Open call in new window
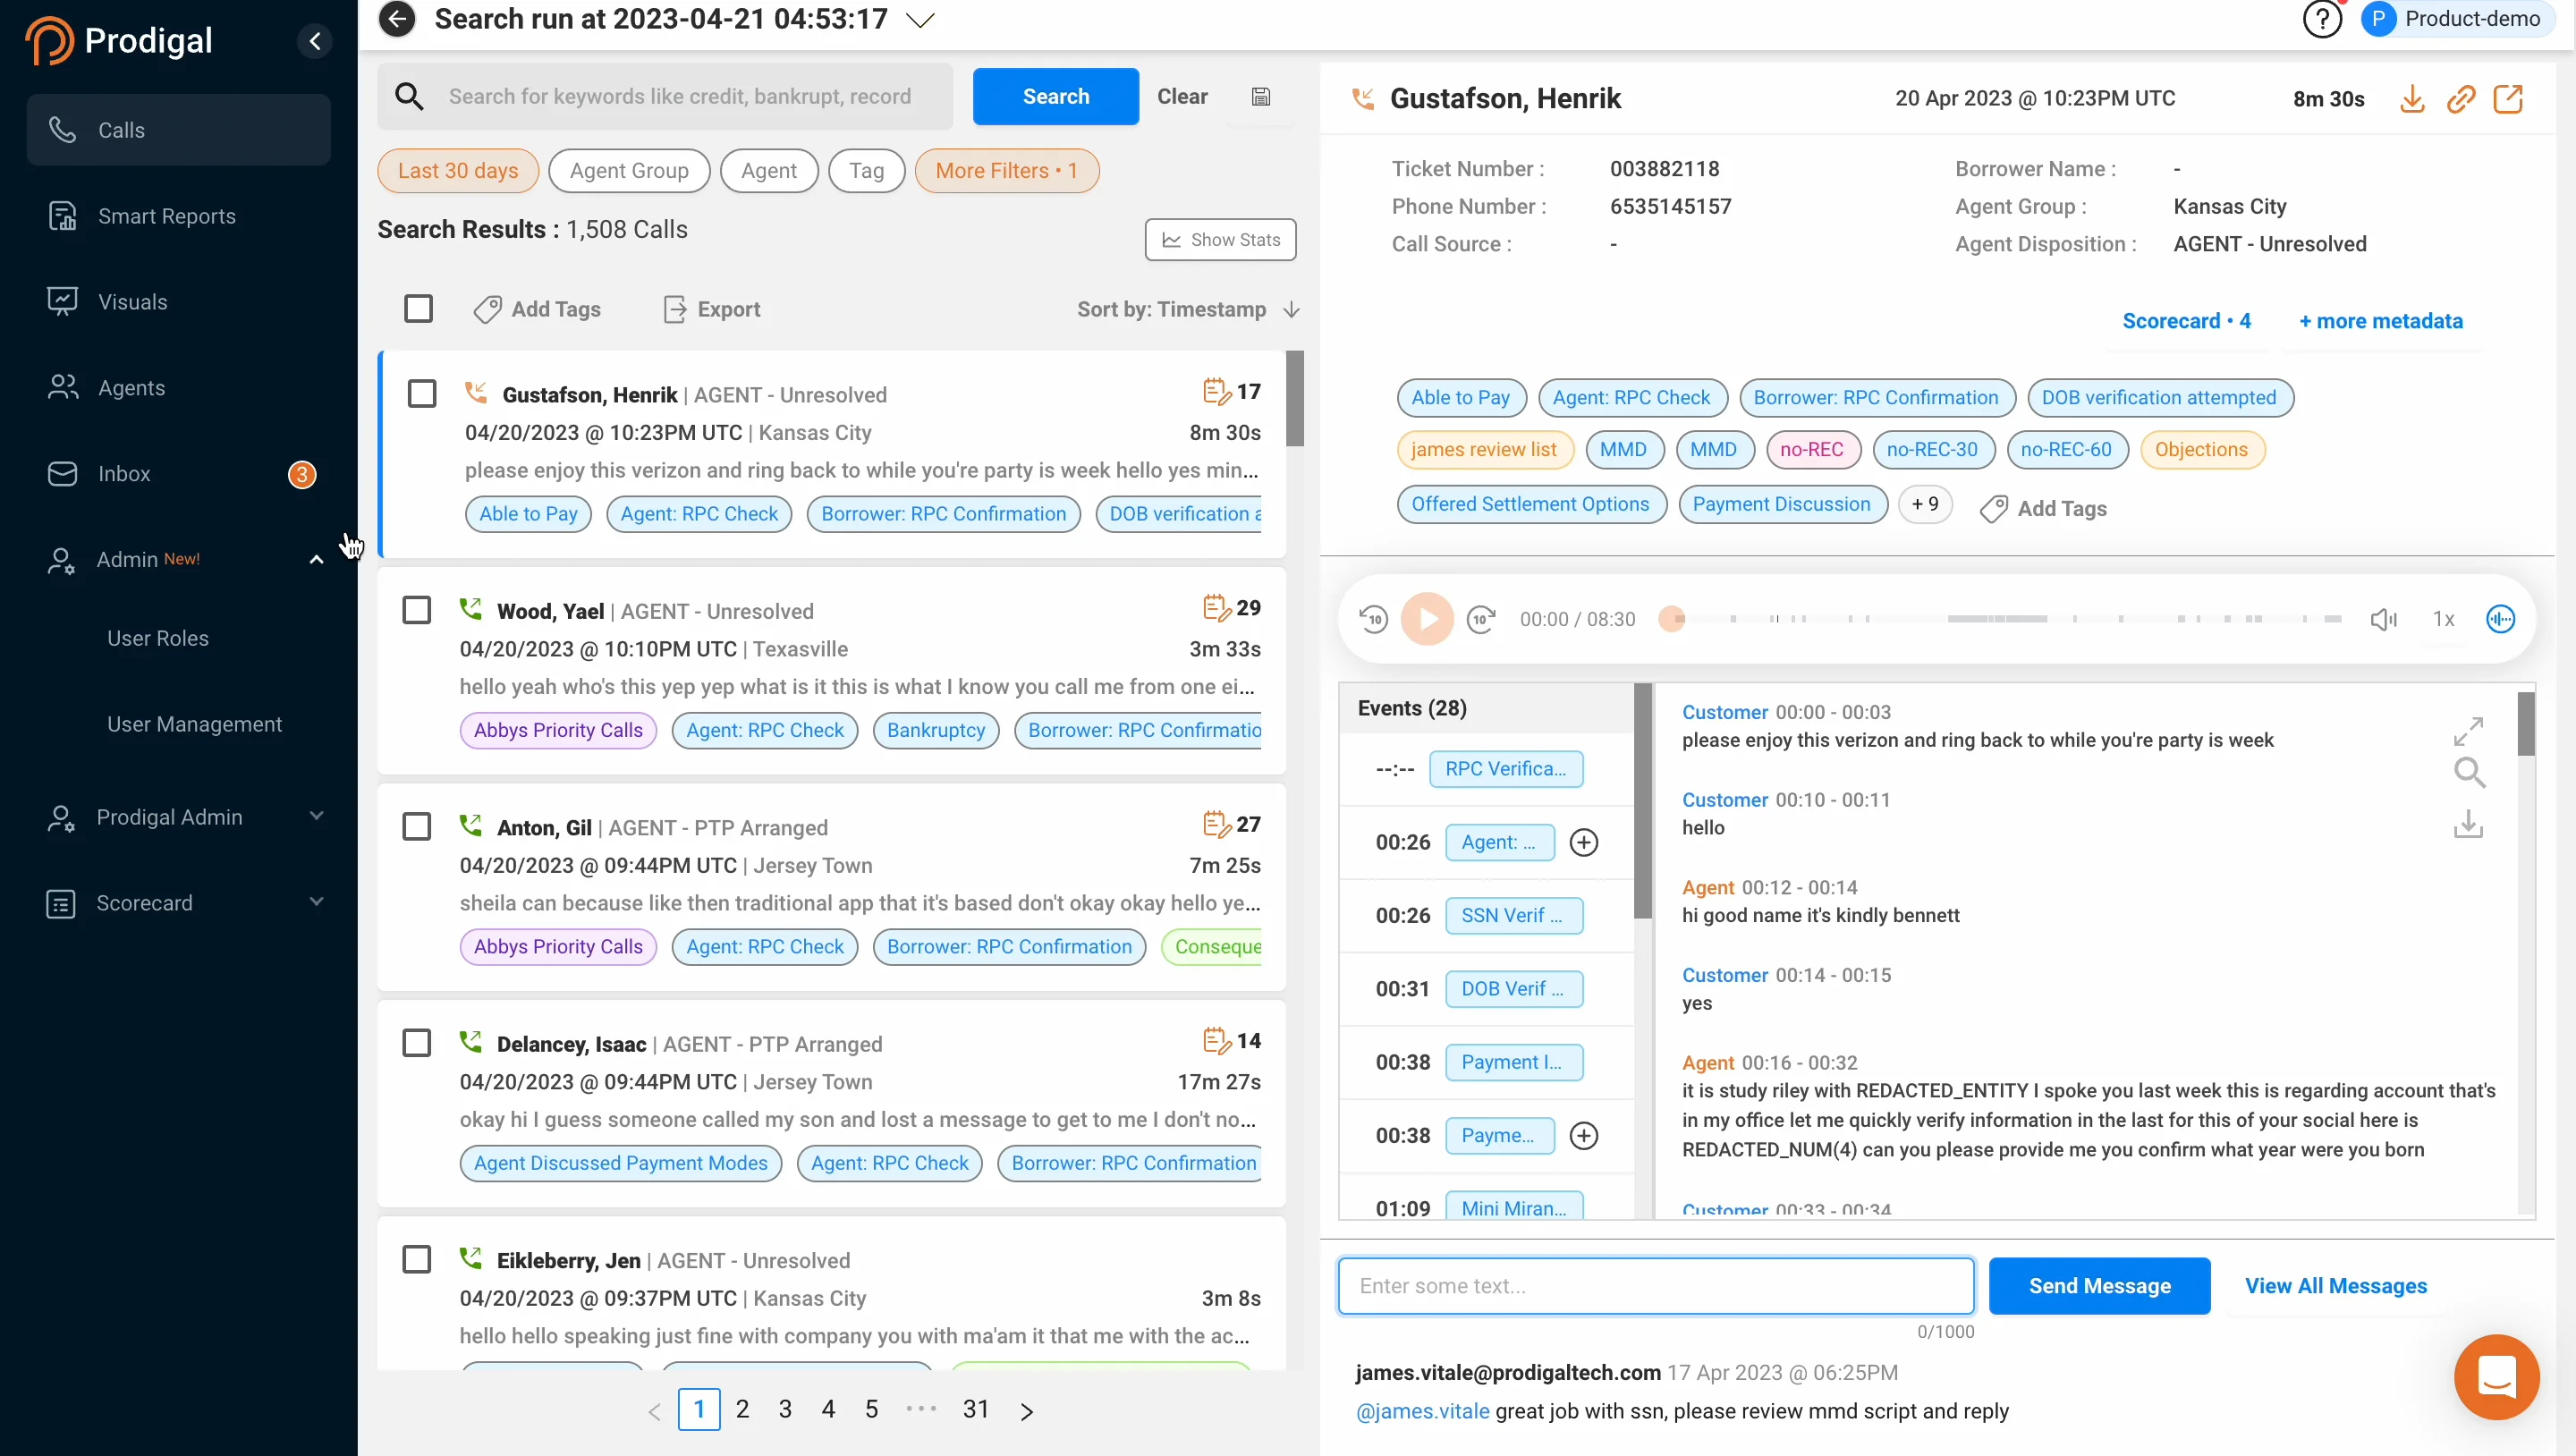Screen dimensions: 2576x1456 [2508, 99]
